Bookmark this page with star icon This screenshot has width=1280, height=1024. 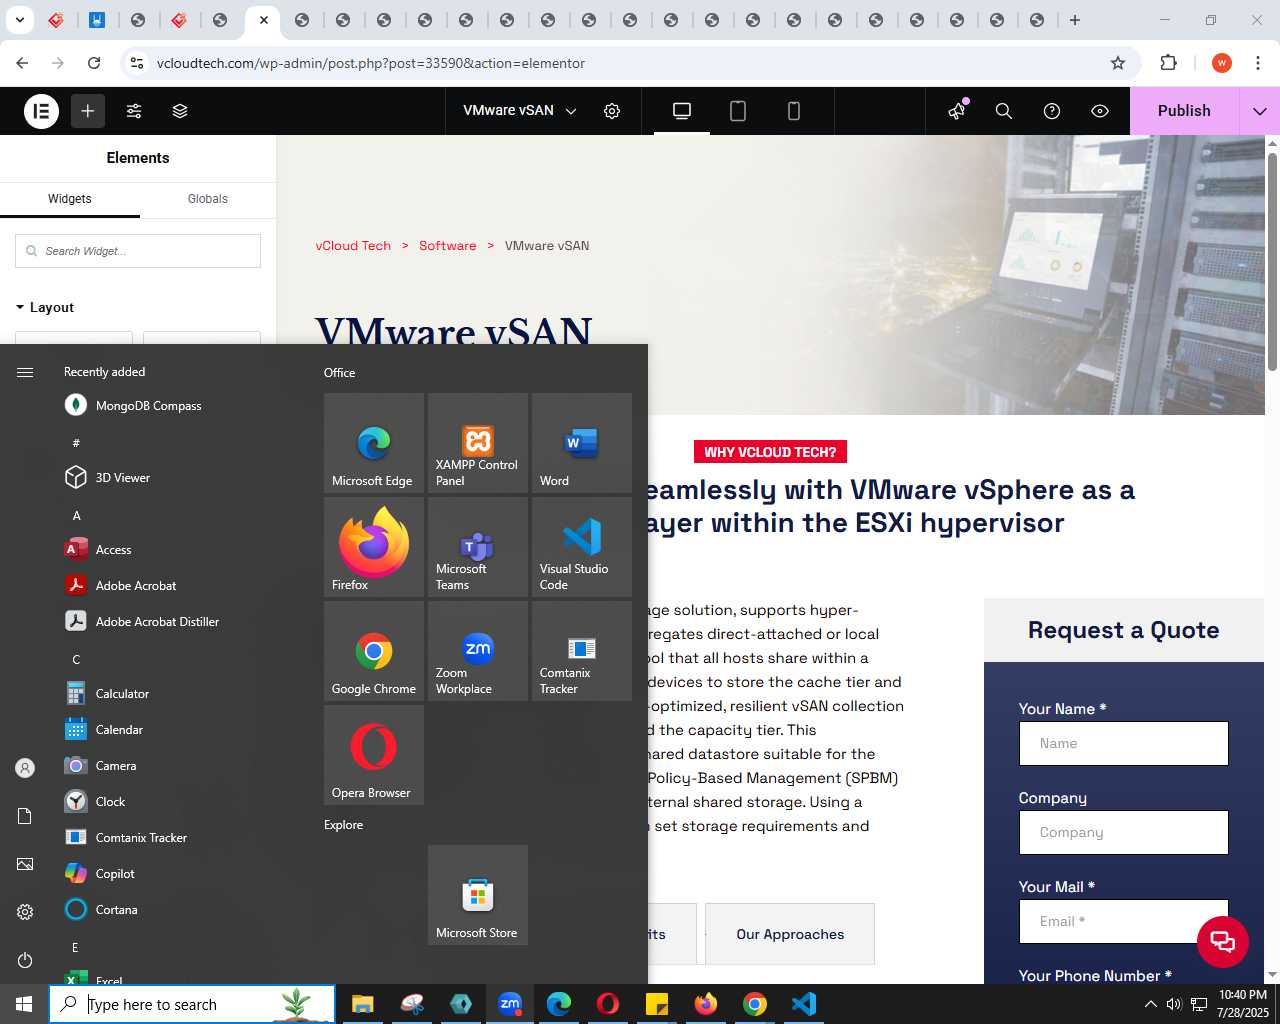(1118, 63)
